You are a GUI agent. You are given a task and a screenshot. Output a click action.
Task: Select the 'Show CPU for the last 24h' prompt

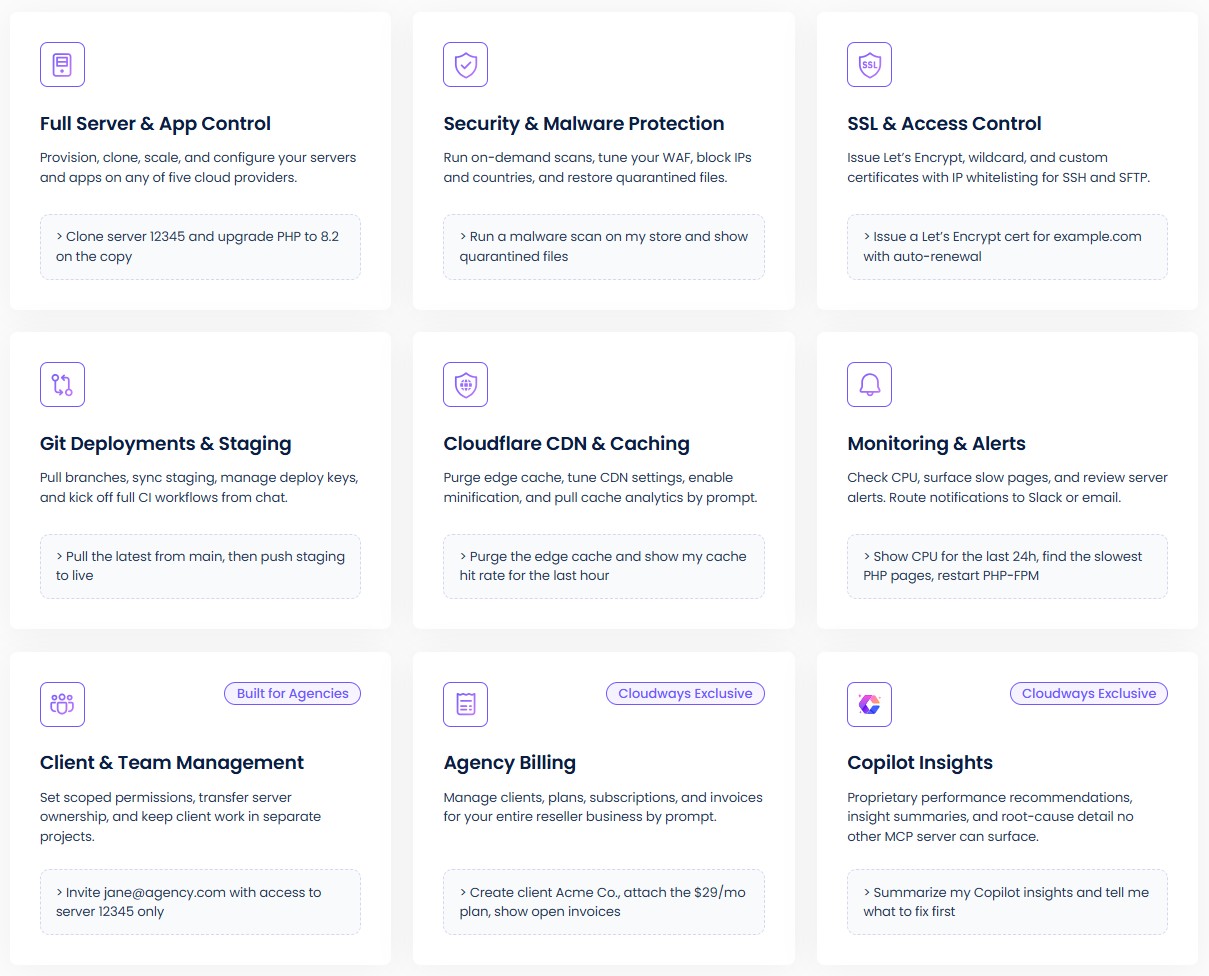tap(1007, 566)
